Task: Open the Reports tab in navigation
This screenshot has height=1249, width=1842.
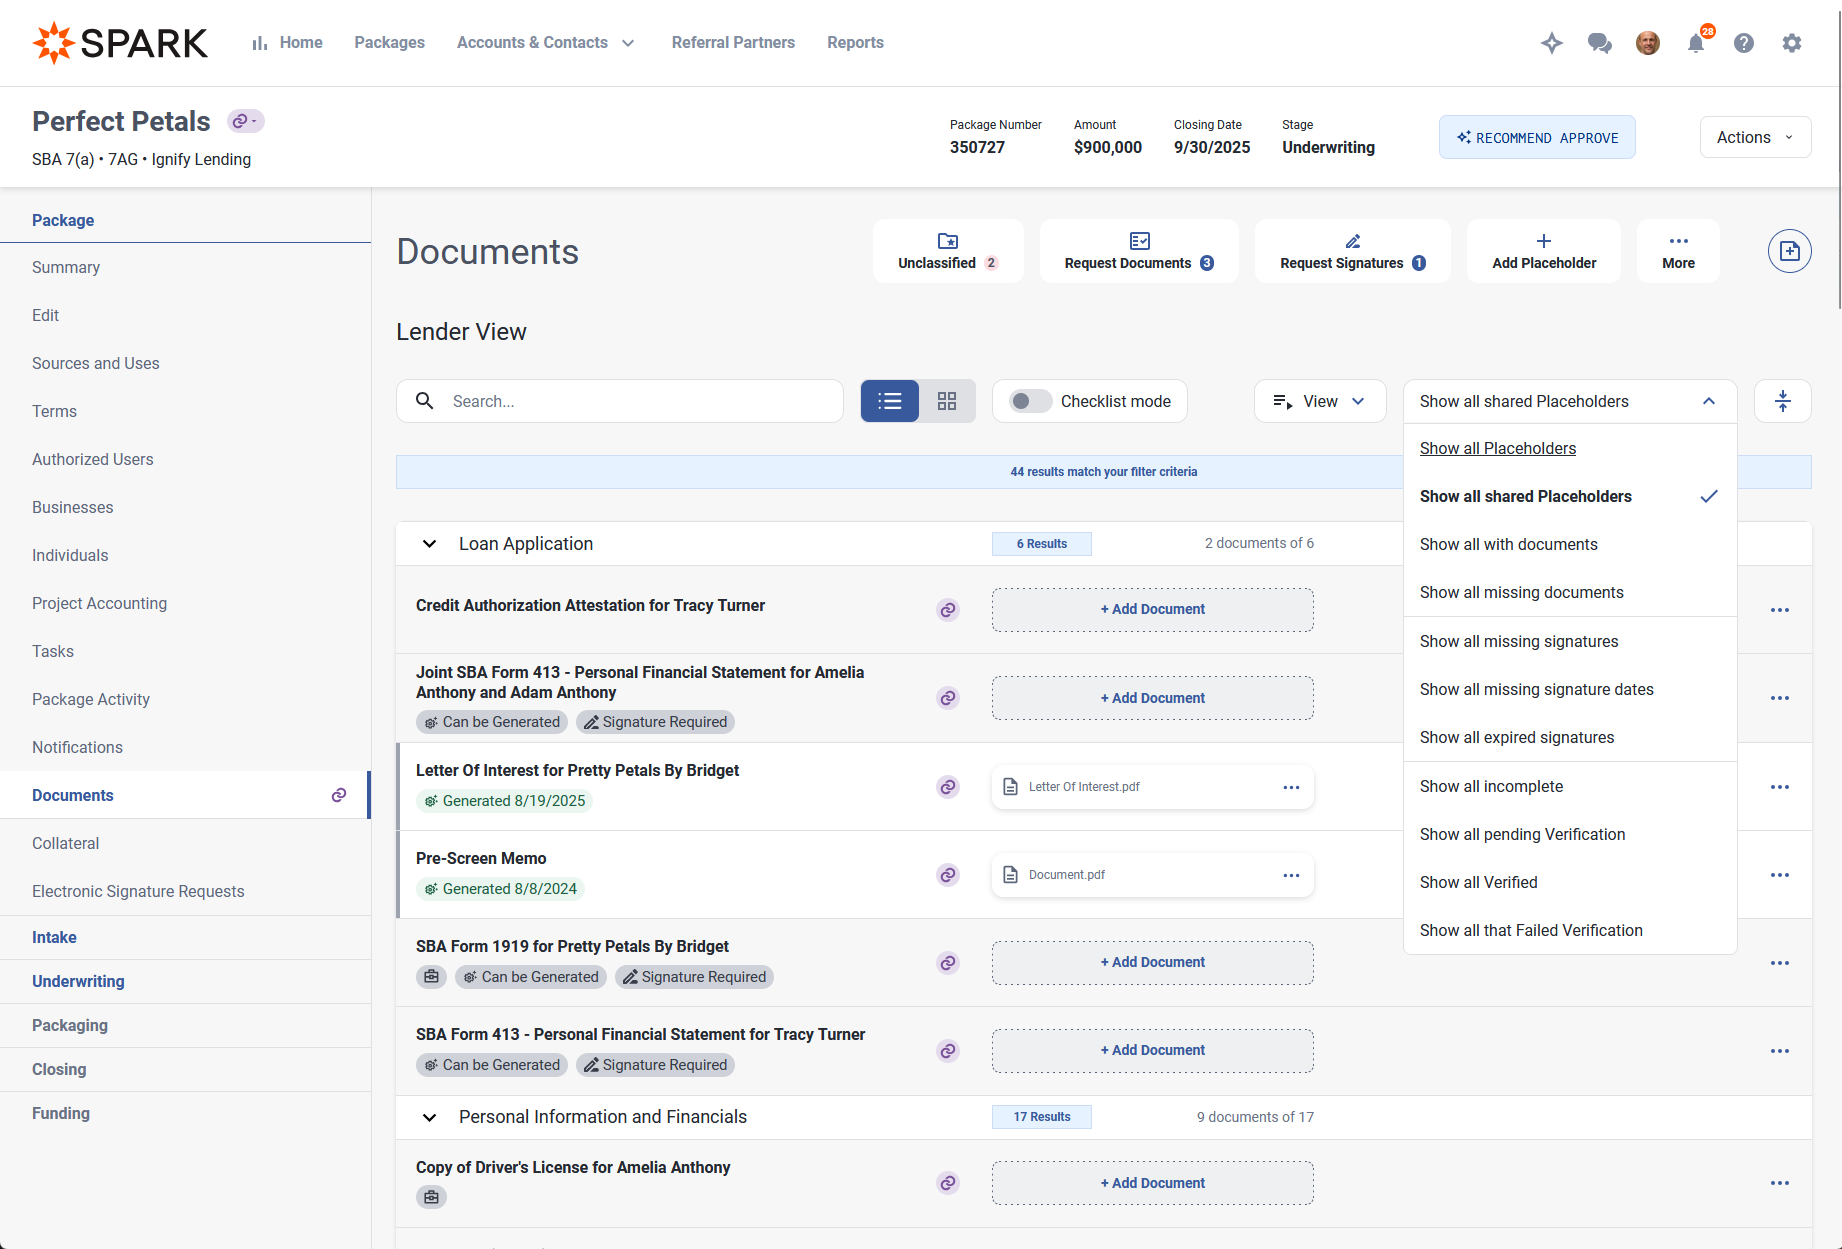Action: [855, 42]
